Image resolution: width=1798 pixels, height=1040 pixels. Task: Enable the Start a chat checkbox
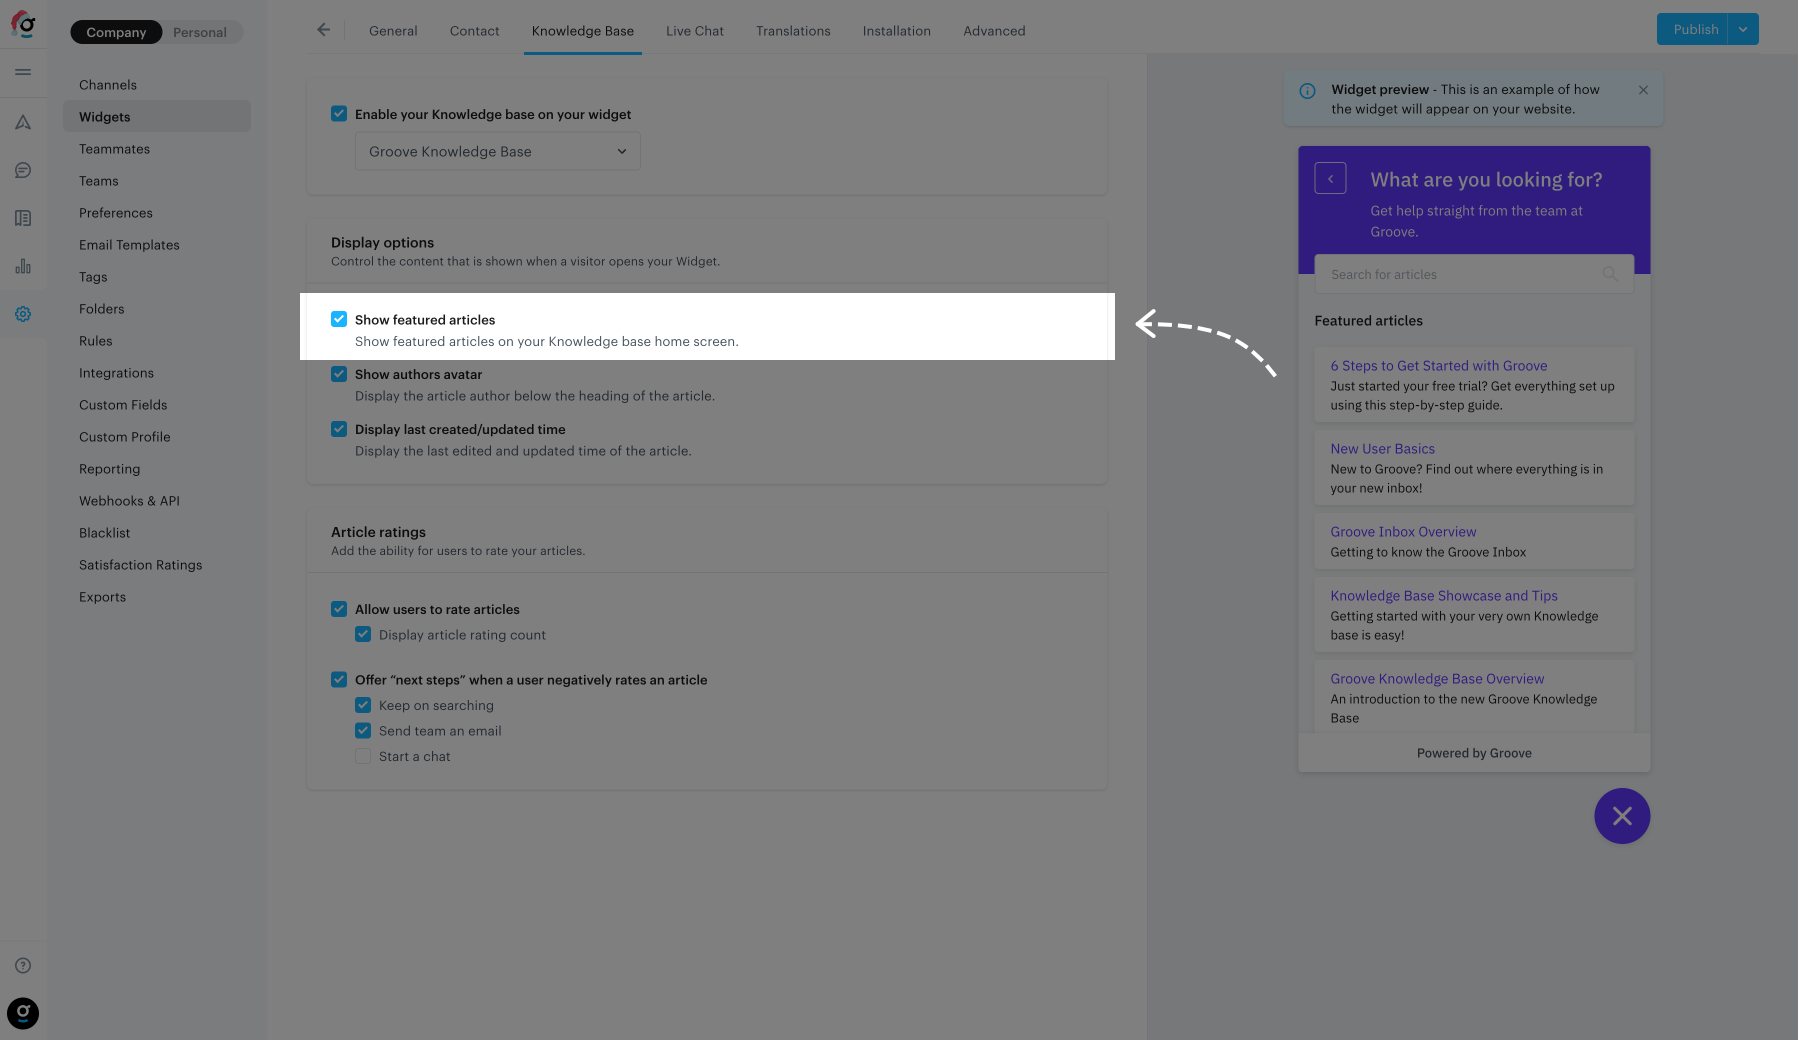[363, 756]
